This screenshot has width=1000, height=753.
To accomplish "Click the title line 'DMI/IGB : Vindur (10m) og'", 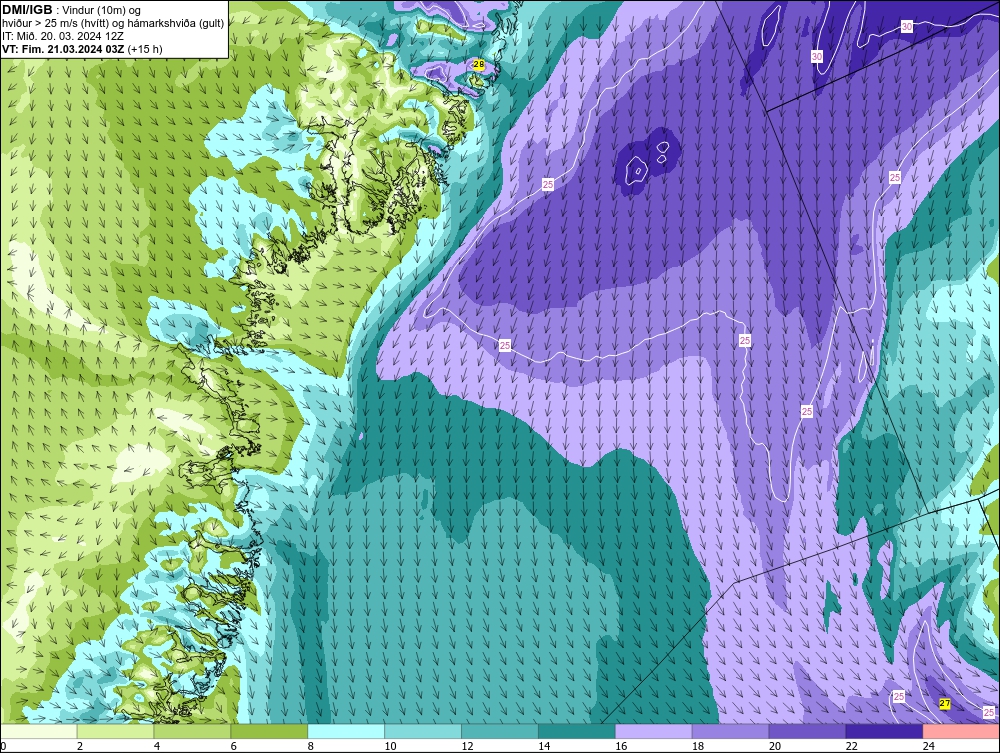I will (72, 10).
